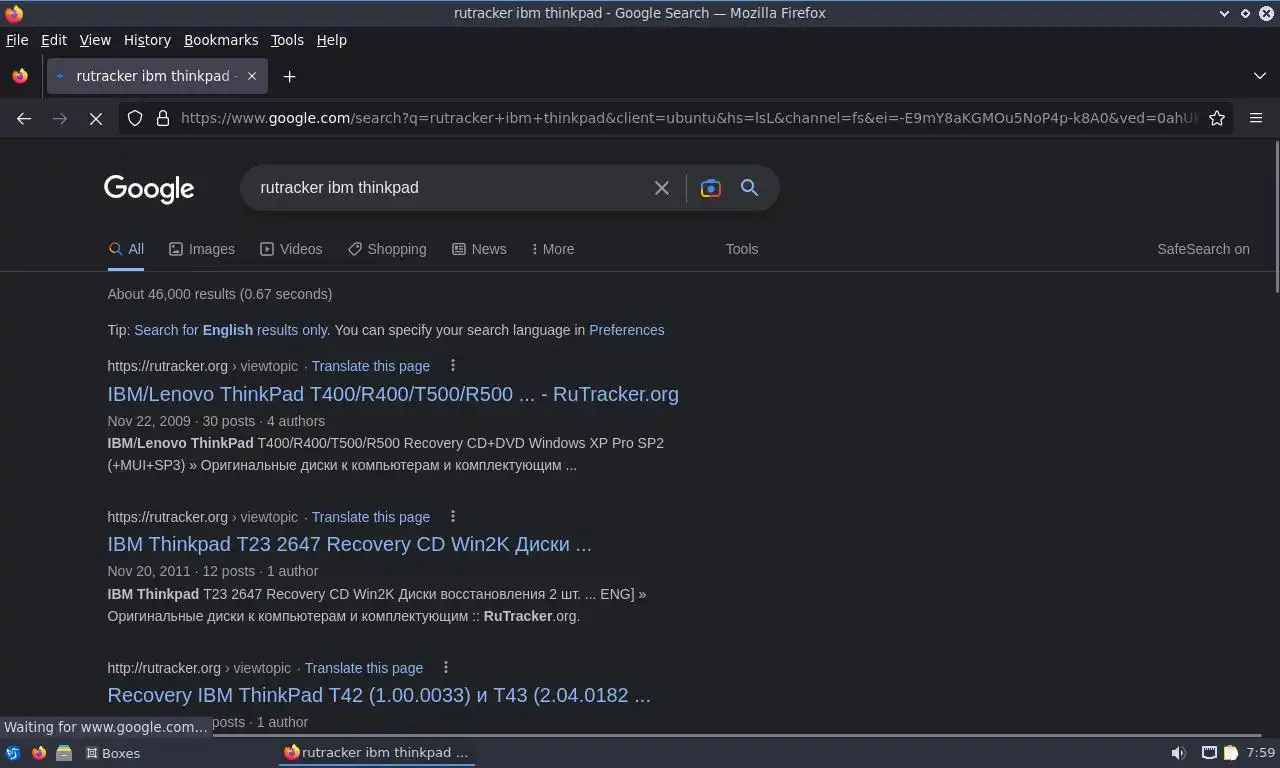Launch Firefox from the taskbar launcher
This screenshot has width=1280, height=768.
tap(39, 753)
